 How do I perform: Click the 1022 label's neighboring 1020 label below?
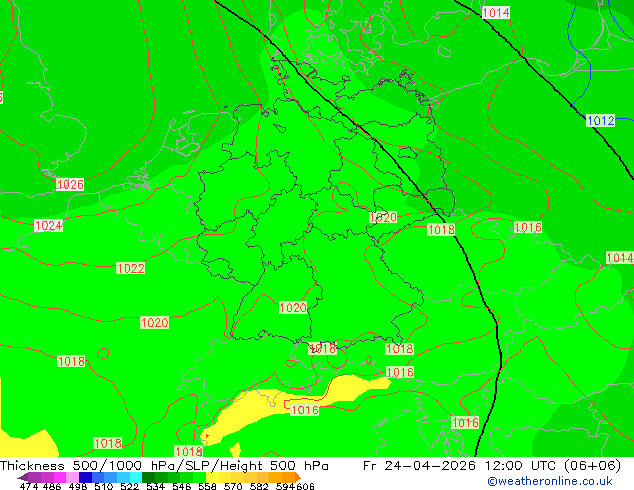(154, 323)
